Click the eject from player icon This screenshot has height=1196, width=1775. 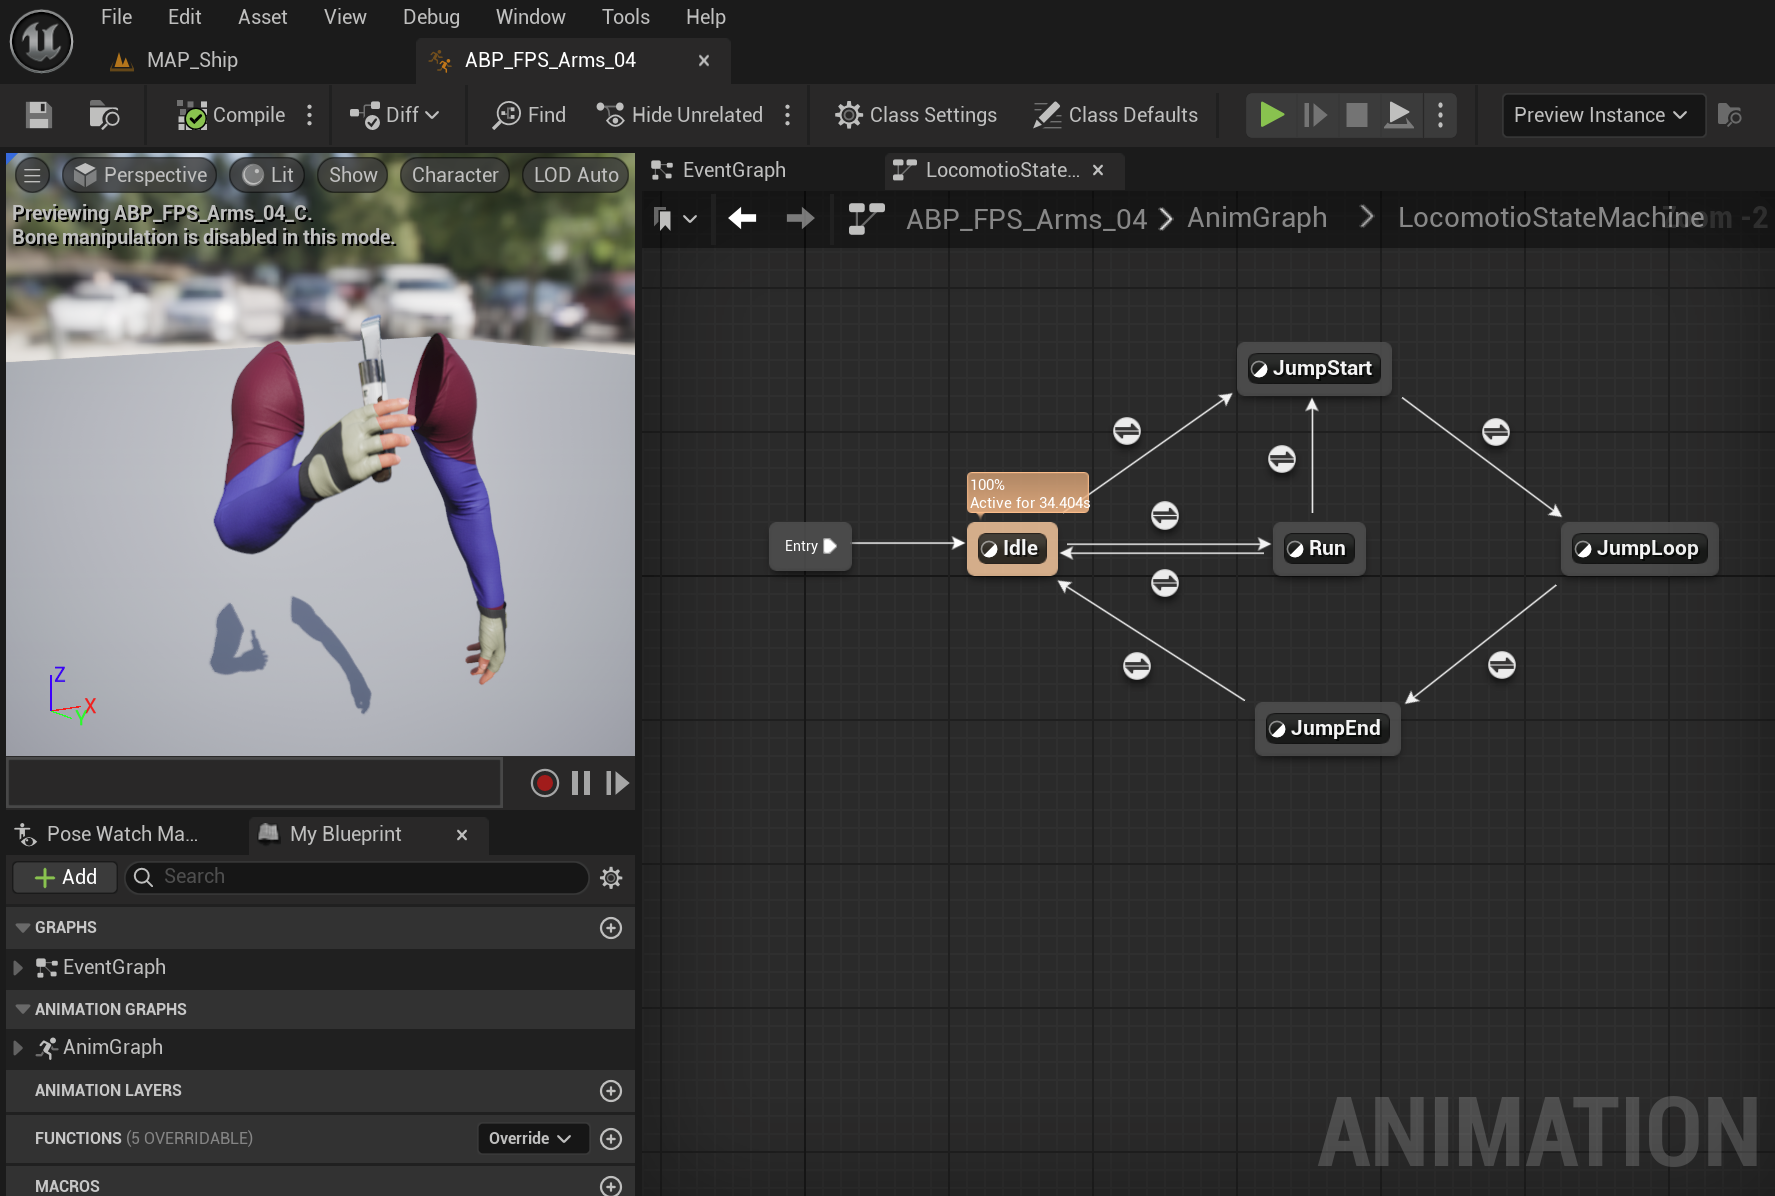(x=1399, y=115)
